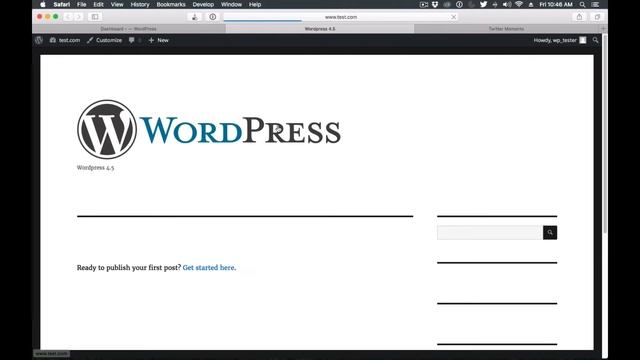Screen dimensions: 640x360
Task: Click the page's vertical scrollbar
Action: (x=605, y=135)
